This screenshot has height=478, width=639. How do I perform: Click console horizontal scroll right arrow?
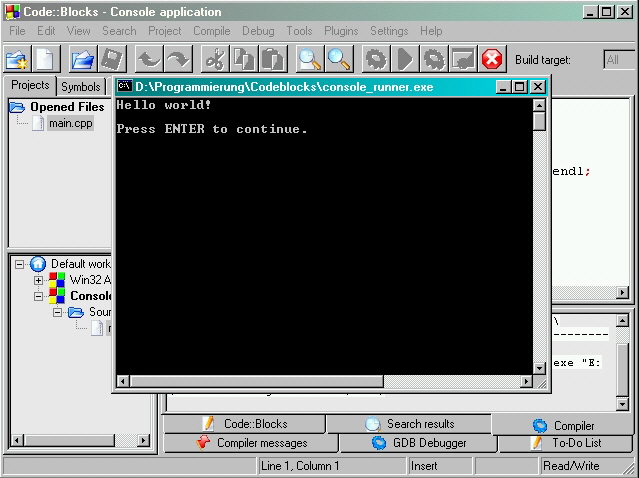[x=526, y=381]
